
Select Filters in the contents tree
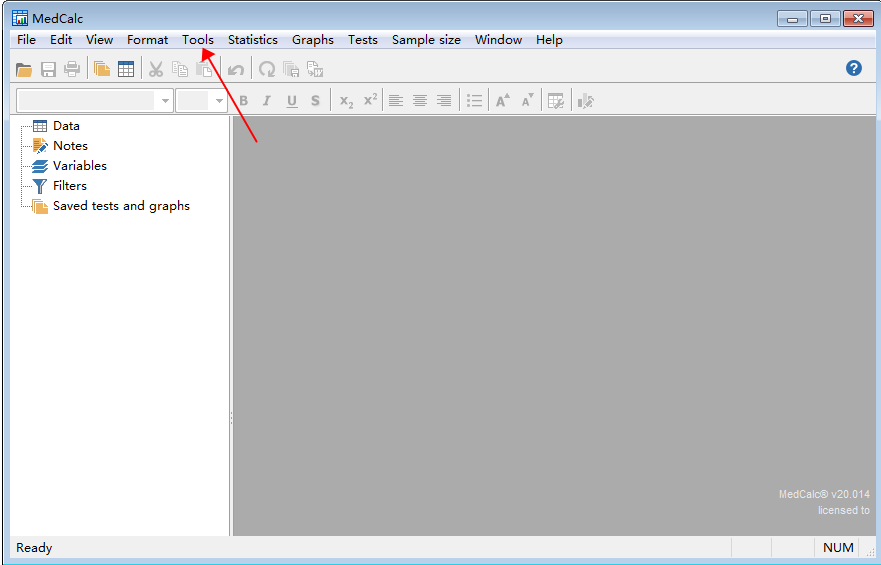[70, 186]
